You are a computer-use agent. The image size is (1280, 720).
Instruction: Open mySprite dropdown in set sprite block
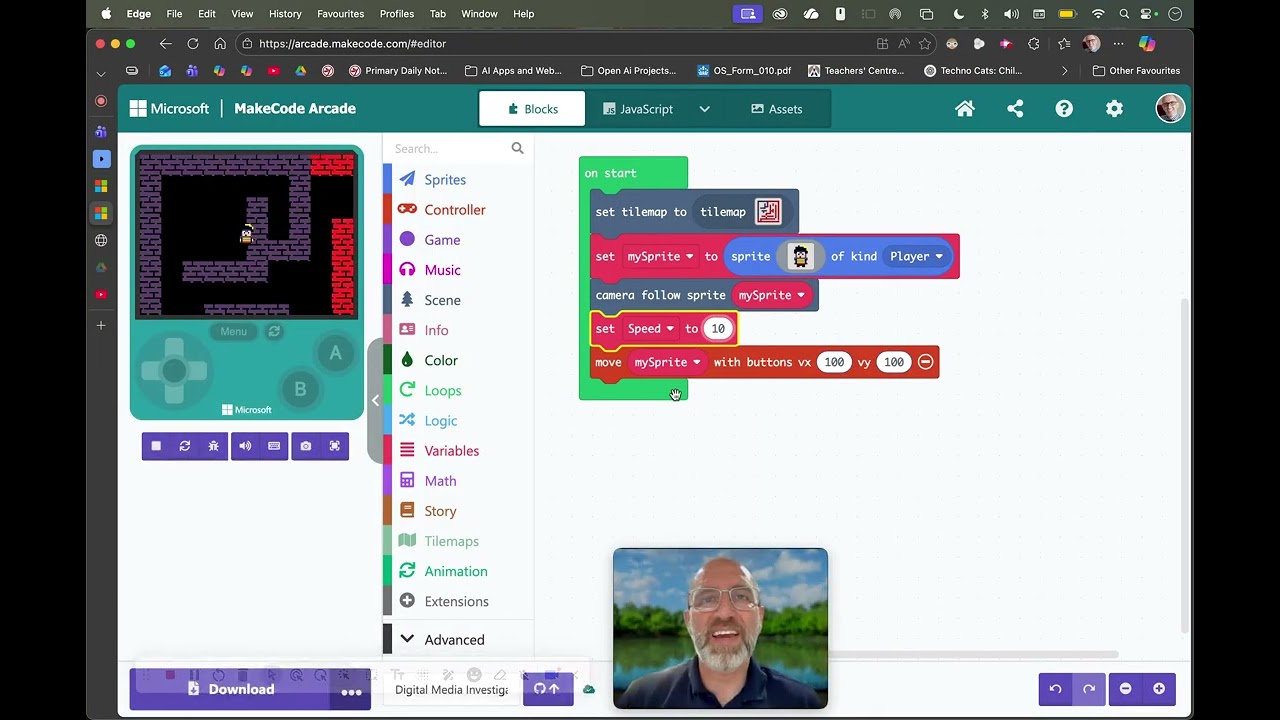[x=660, y=256]
